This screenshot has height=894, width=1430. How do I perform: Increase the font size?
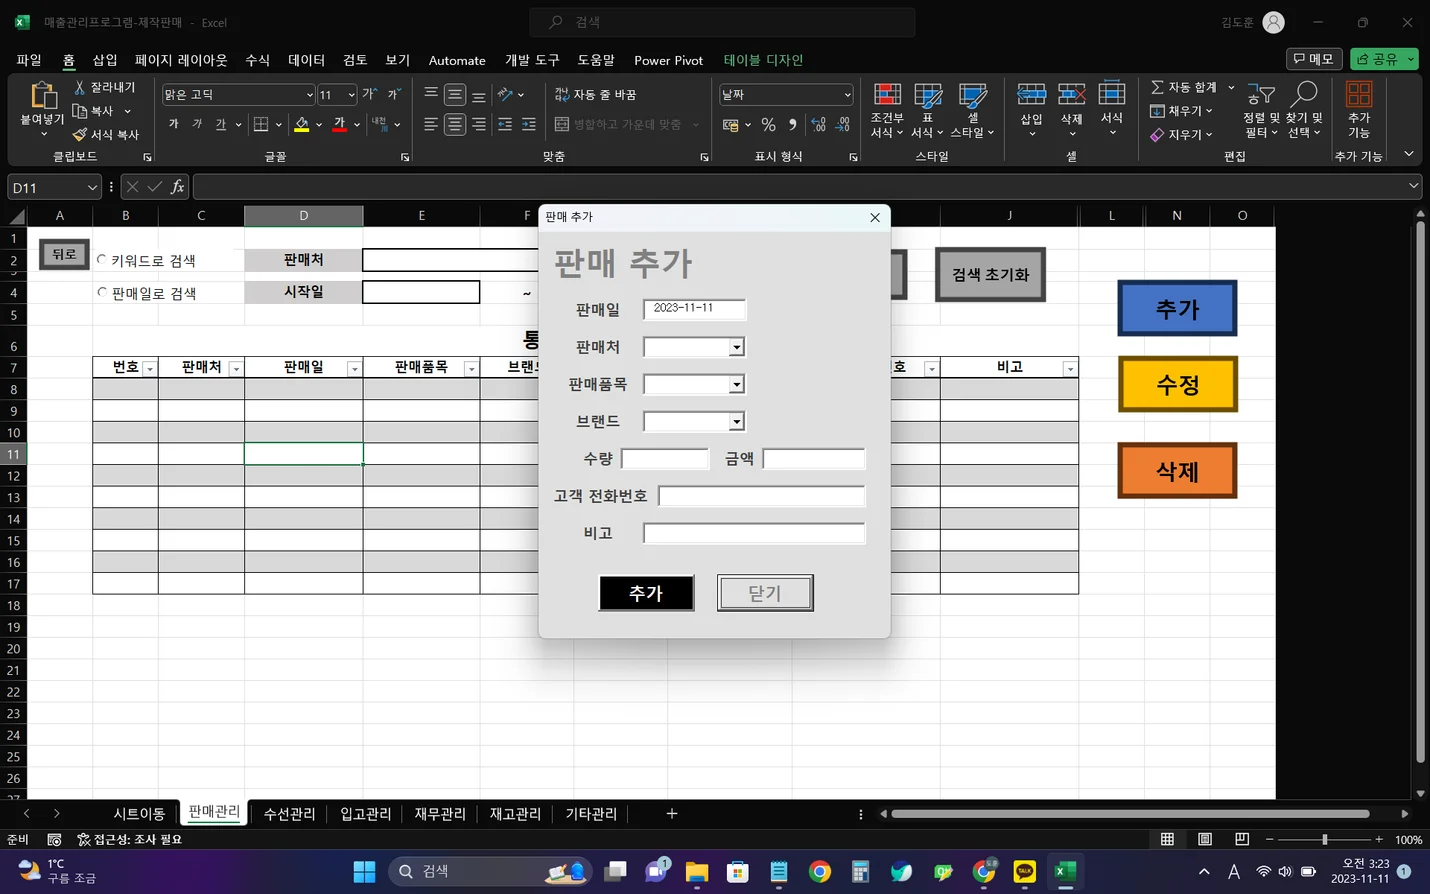[370, 94]
